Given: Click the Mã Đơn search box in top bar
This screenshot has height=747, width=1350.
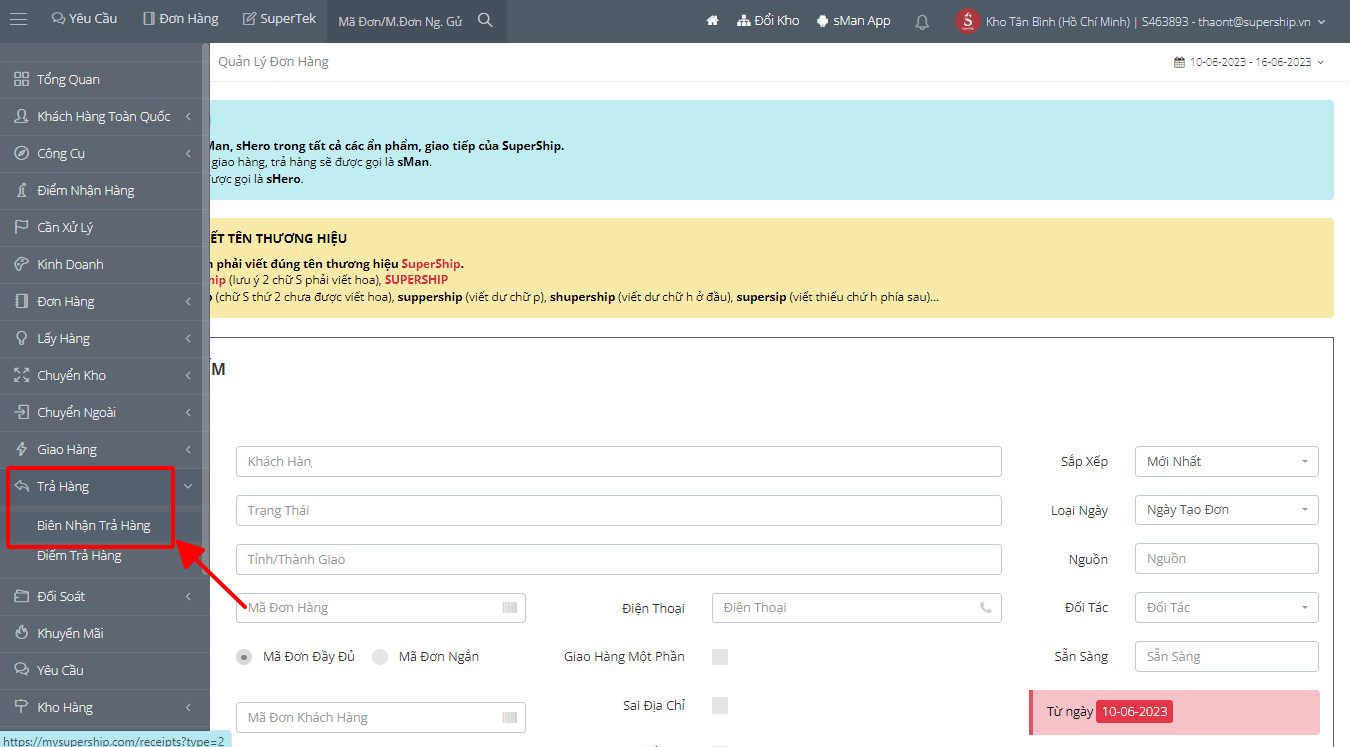Looking at the screenshot, I should [x=402, y=21].
